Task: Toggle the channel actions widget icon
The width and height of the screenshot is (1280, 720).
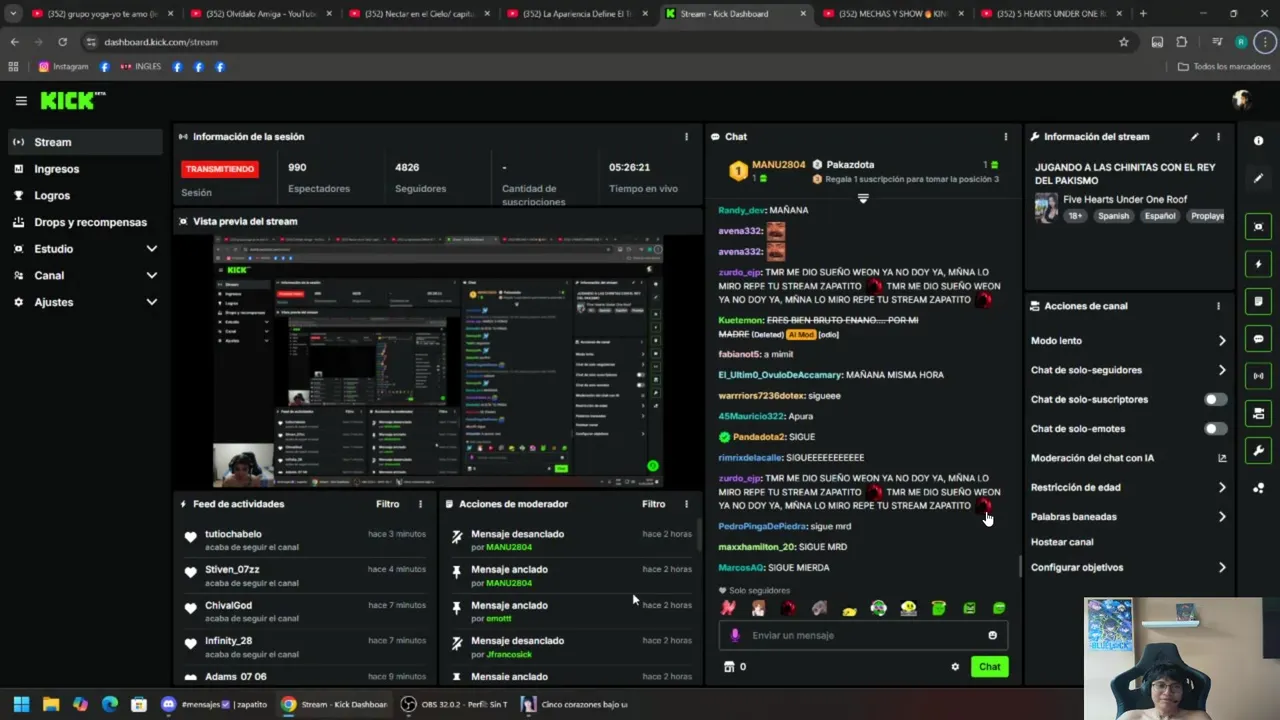Action: 1258,413
